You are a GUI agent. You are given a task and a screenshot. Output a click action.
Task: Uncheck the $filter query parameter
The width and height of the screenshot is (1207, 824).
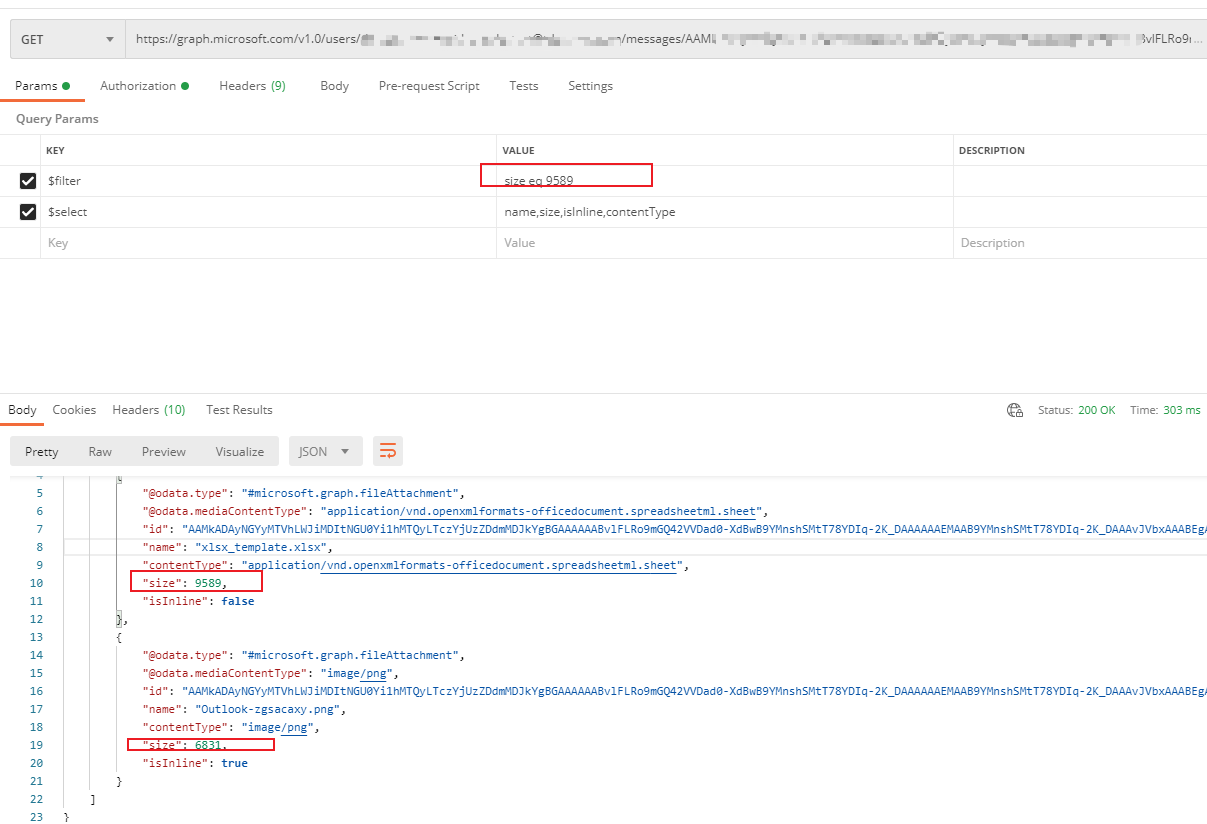coord(27,181)
